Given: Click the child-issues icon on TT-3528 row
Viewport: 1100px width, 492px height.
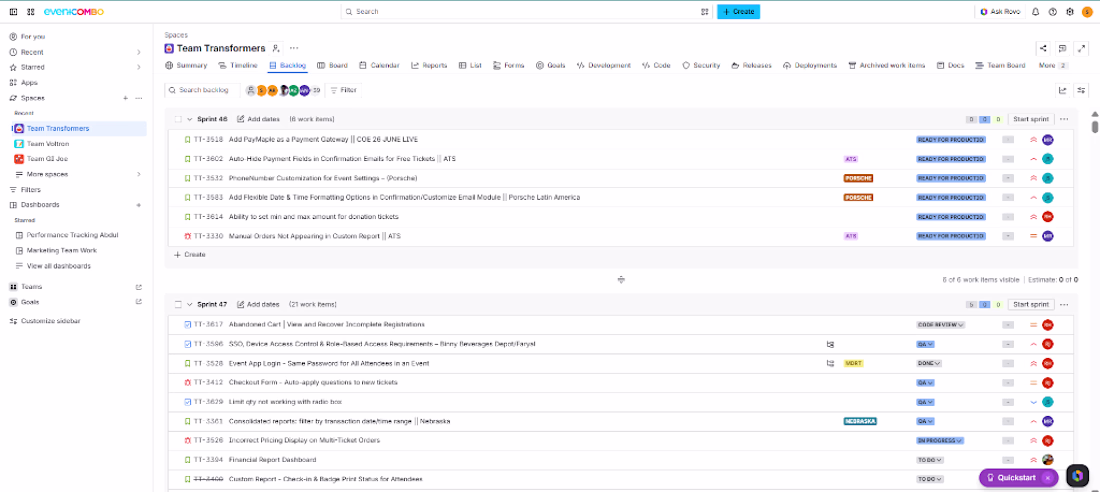Looking at the screenshot, I should [x=831, y=364].
